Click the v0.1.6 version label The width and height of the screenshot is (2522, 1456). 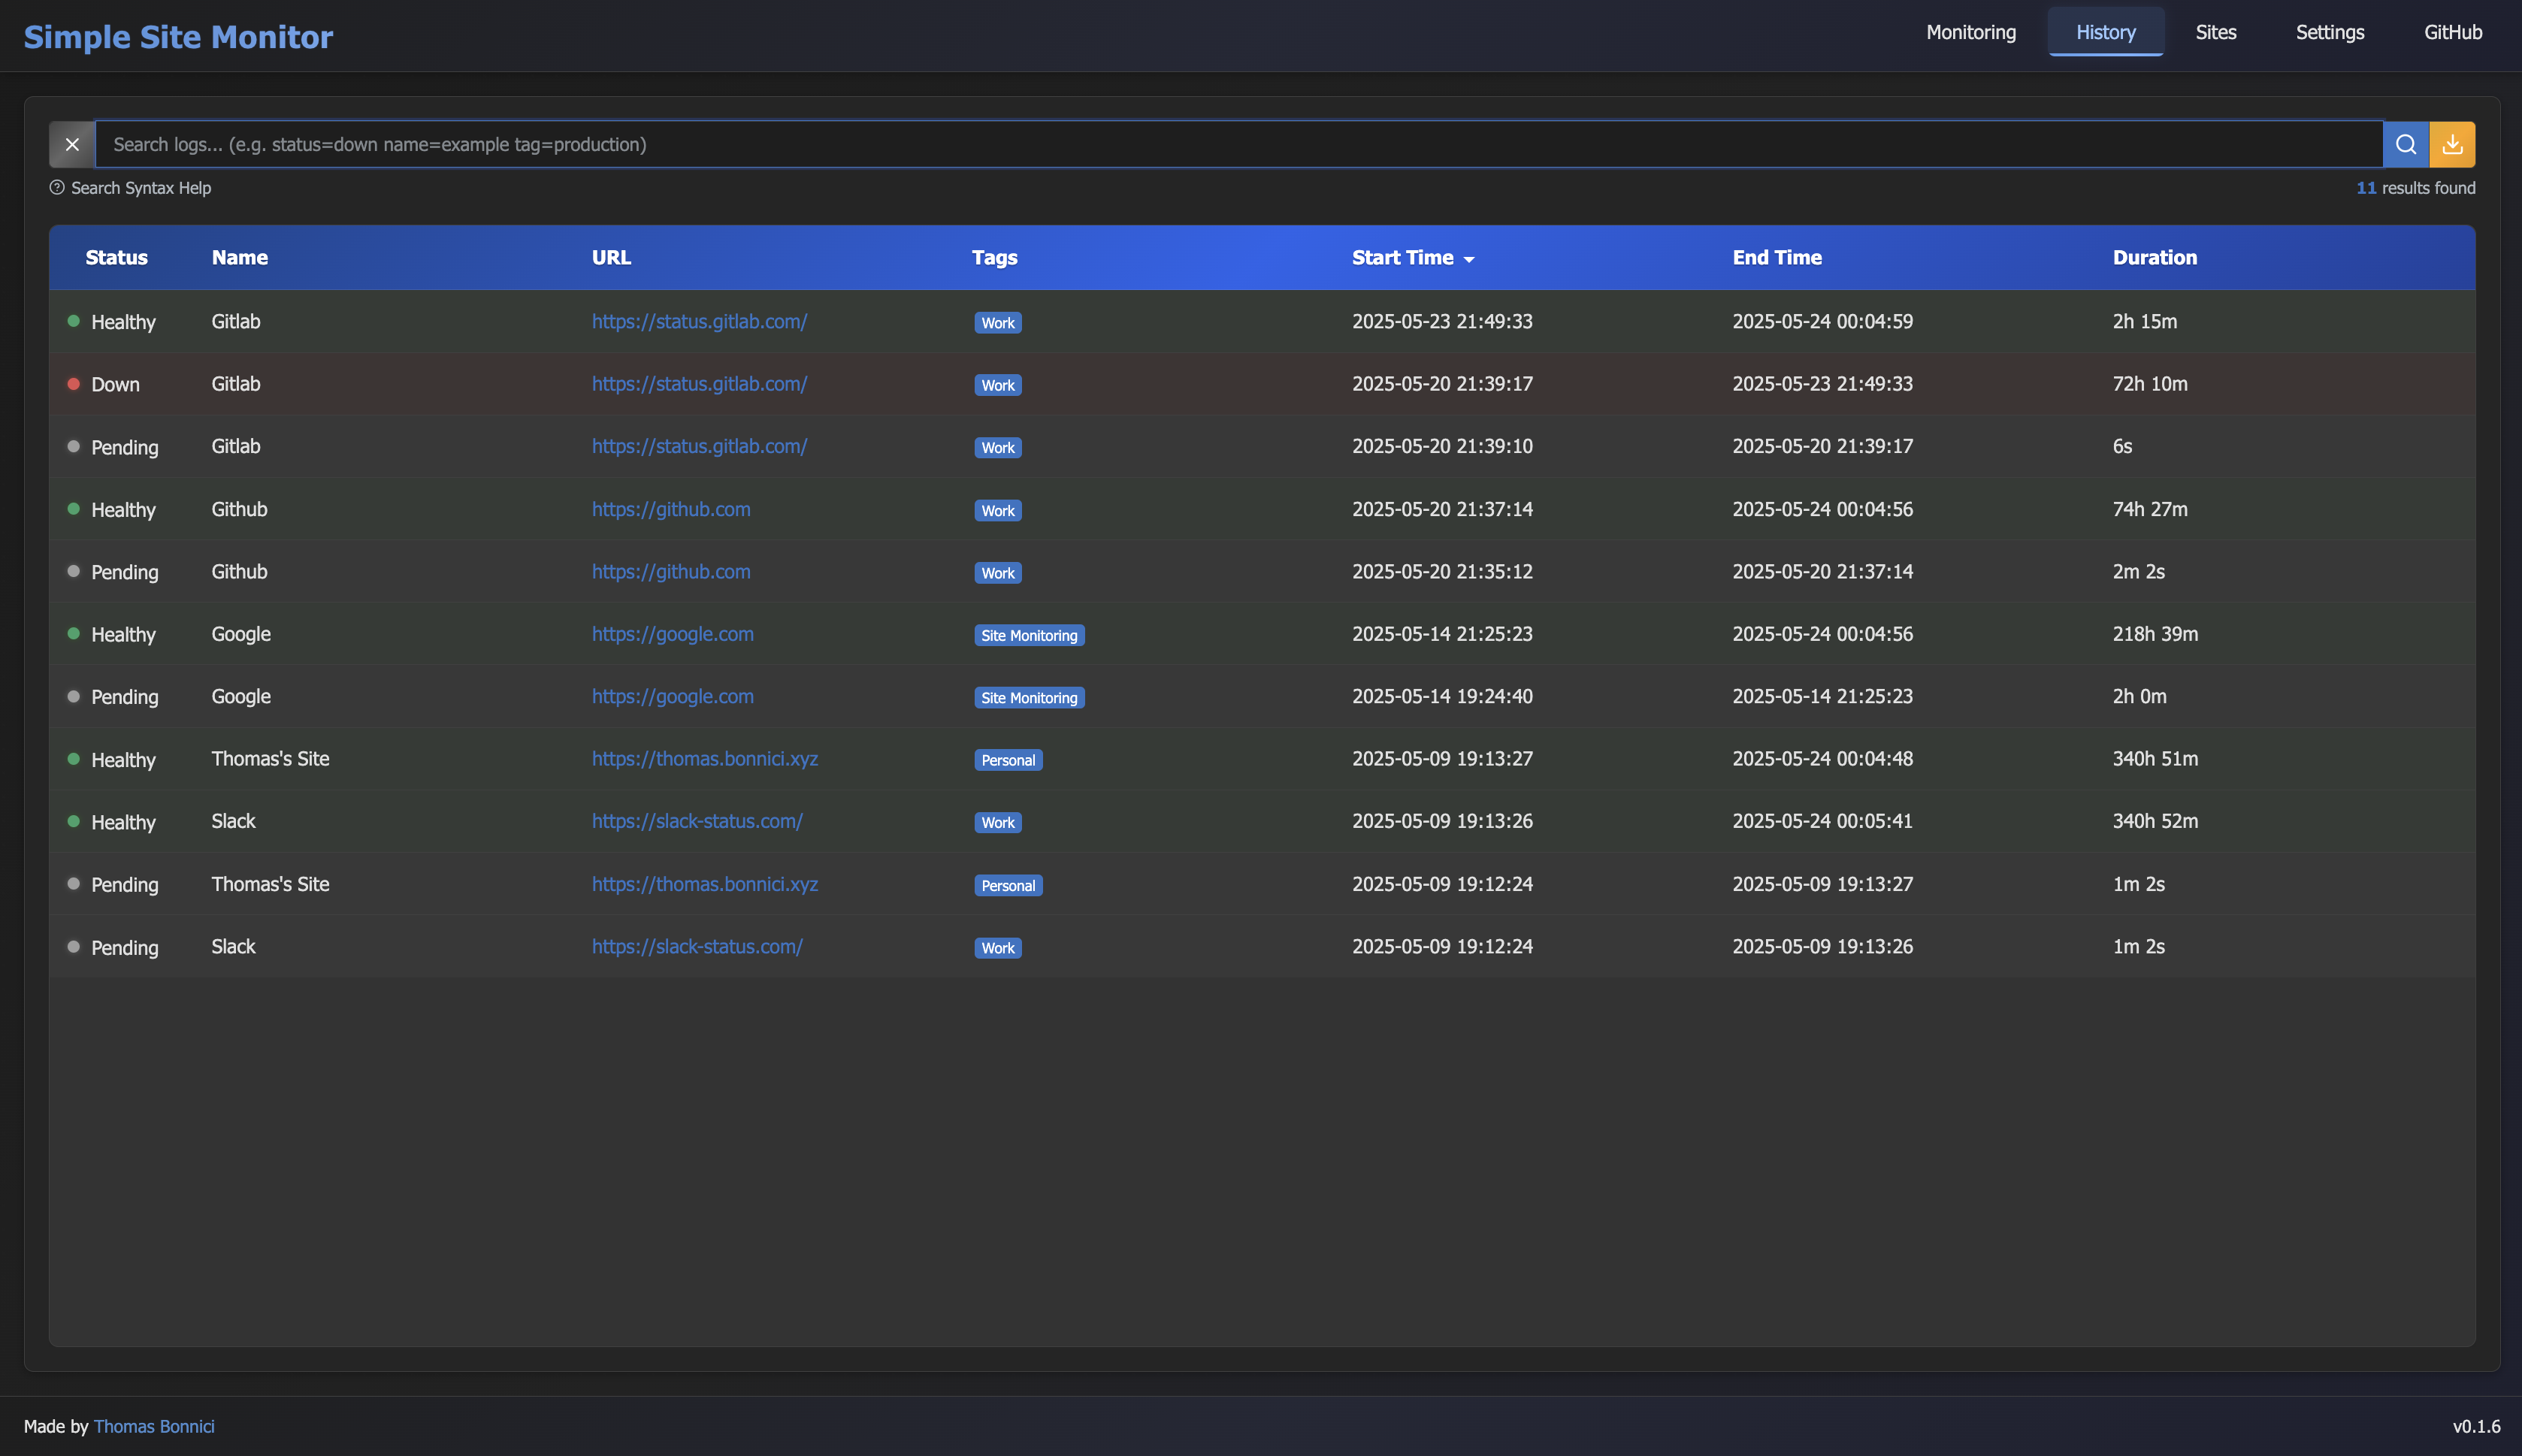coord(2476,1426)
